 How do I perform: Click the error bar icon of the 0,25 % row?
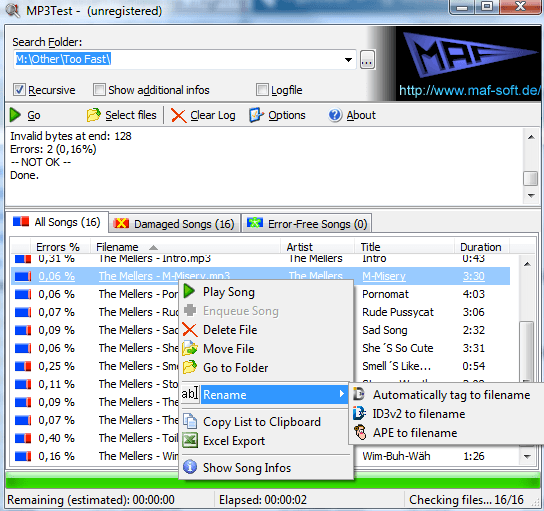23,366
